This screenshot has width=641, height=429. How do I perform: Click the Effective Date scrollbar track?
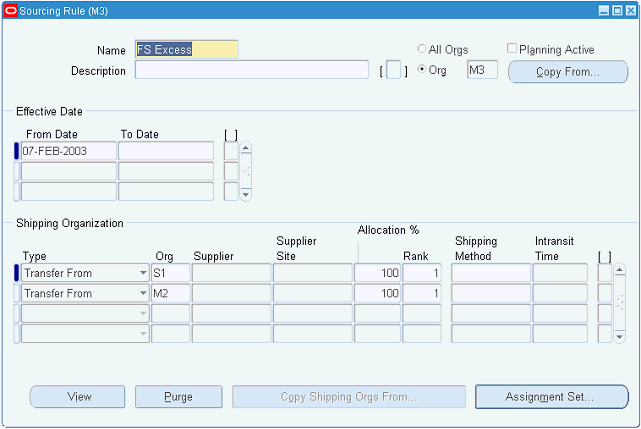245,171
